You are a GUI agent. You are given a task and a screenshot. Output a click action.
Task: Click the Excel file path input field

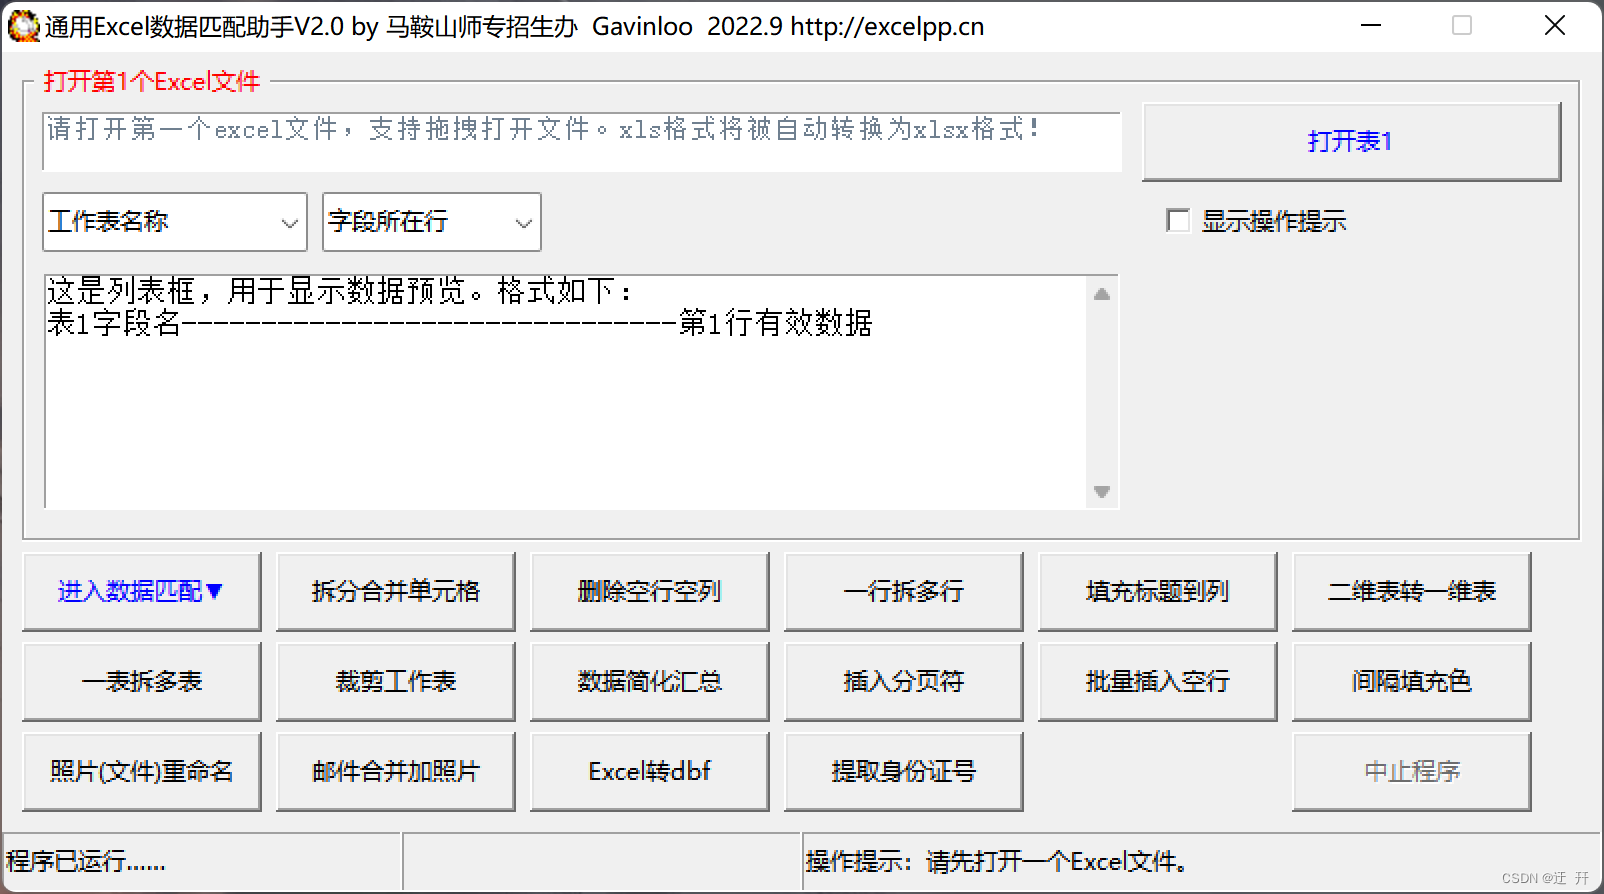point(582,141)
